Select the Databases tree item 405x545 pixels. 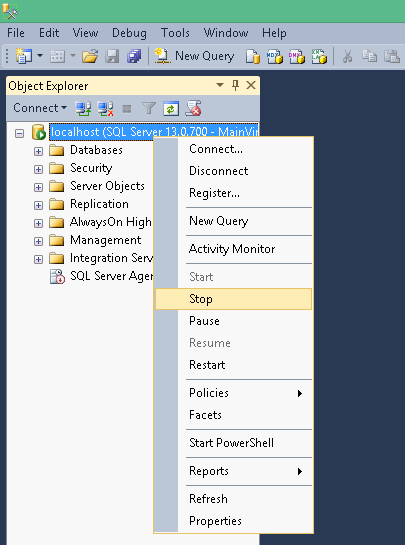[x=96, y=150]
